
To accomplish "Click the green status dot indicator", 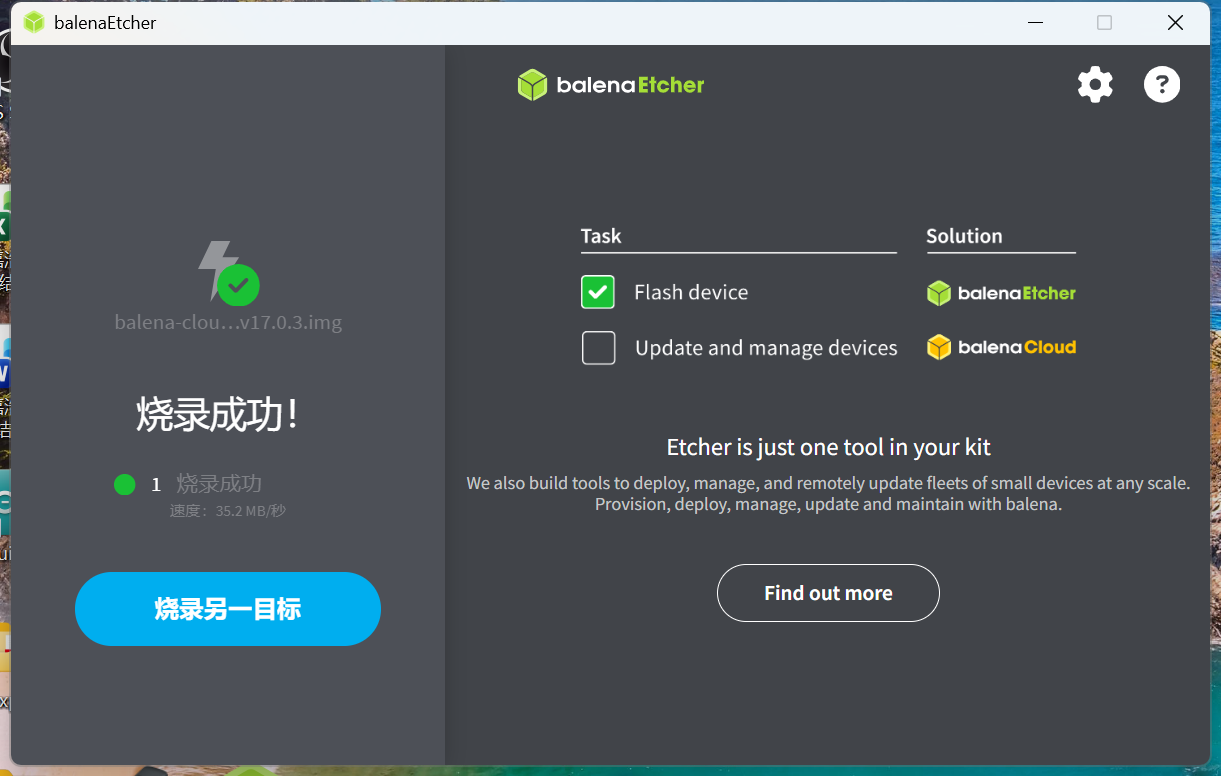I will point(125,485).
